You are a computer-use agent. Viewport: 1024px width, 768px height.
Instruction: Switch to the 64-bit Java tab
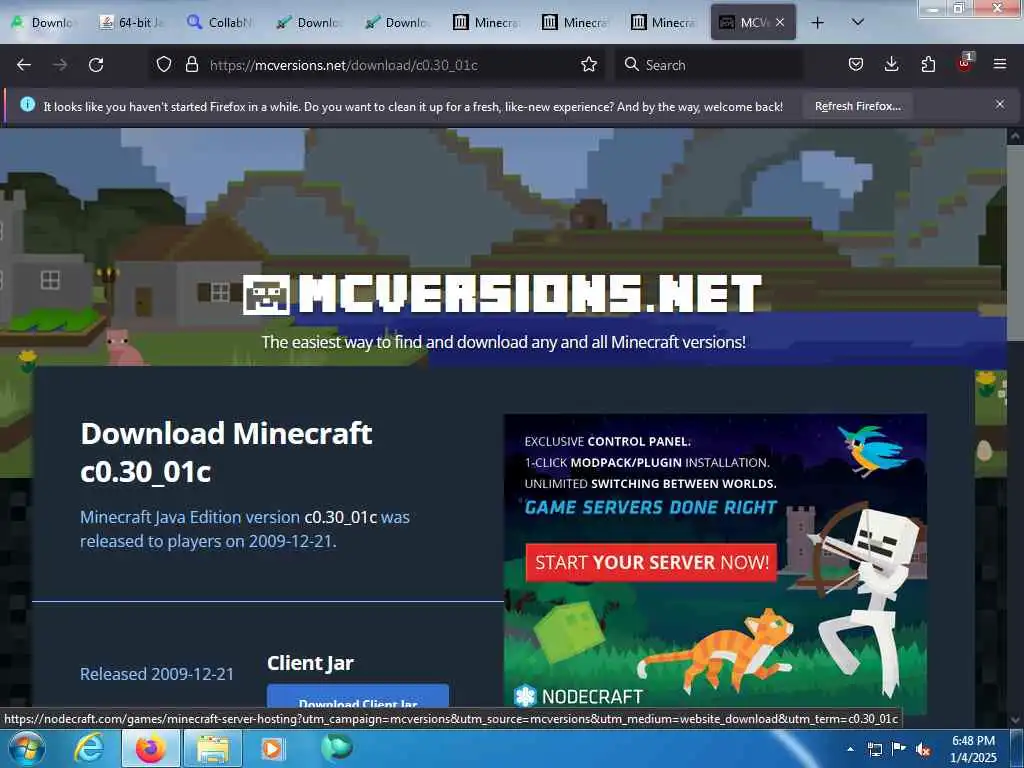(x=133, y=23)
